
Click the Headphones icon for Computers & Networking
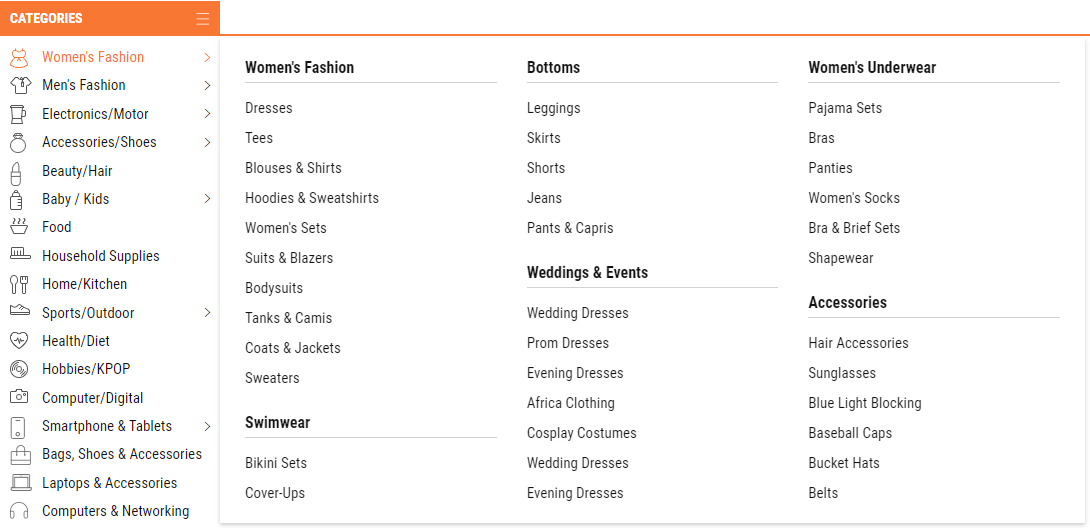coord(20,511)
